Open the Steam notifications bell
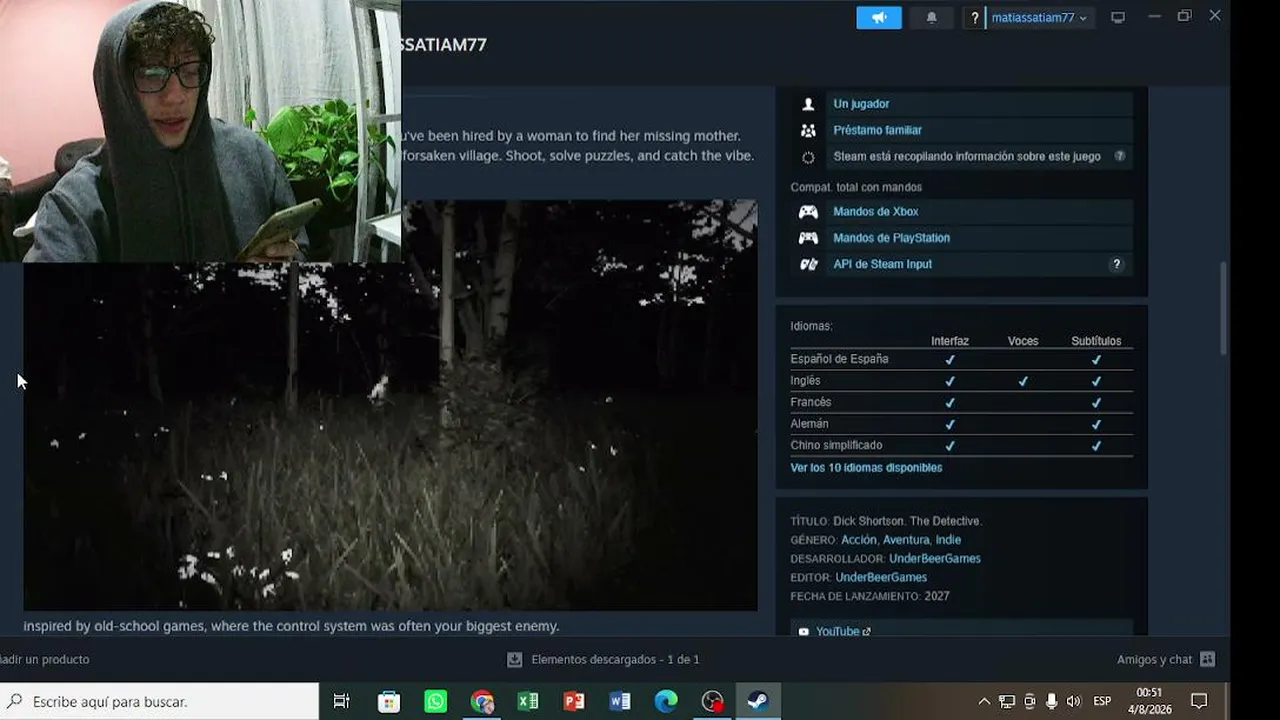The image size is (1280, 720). [932, 18]
